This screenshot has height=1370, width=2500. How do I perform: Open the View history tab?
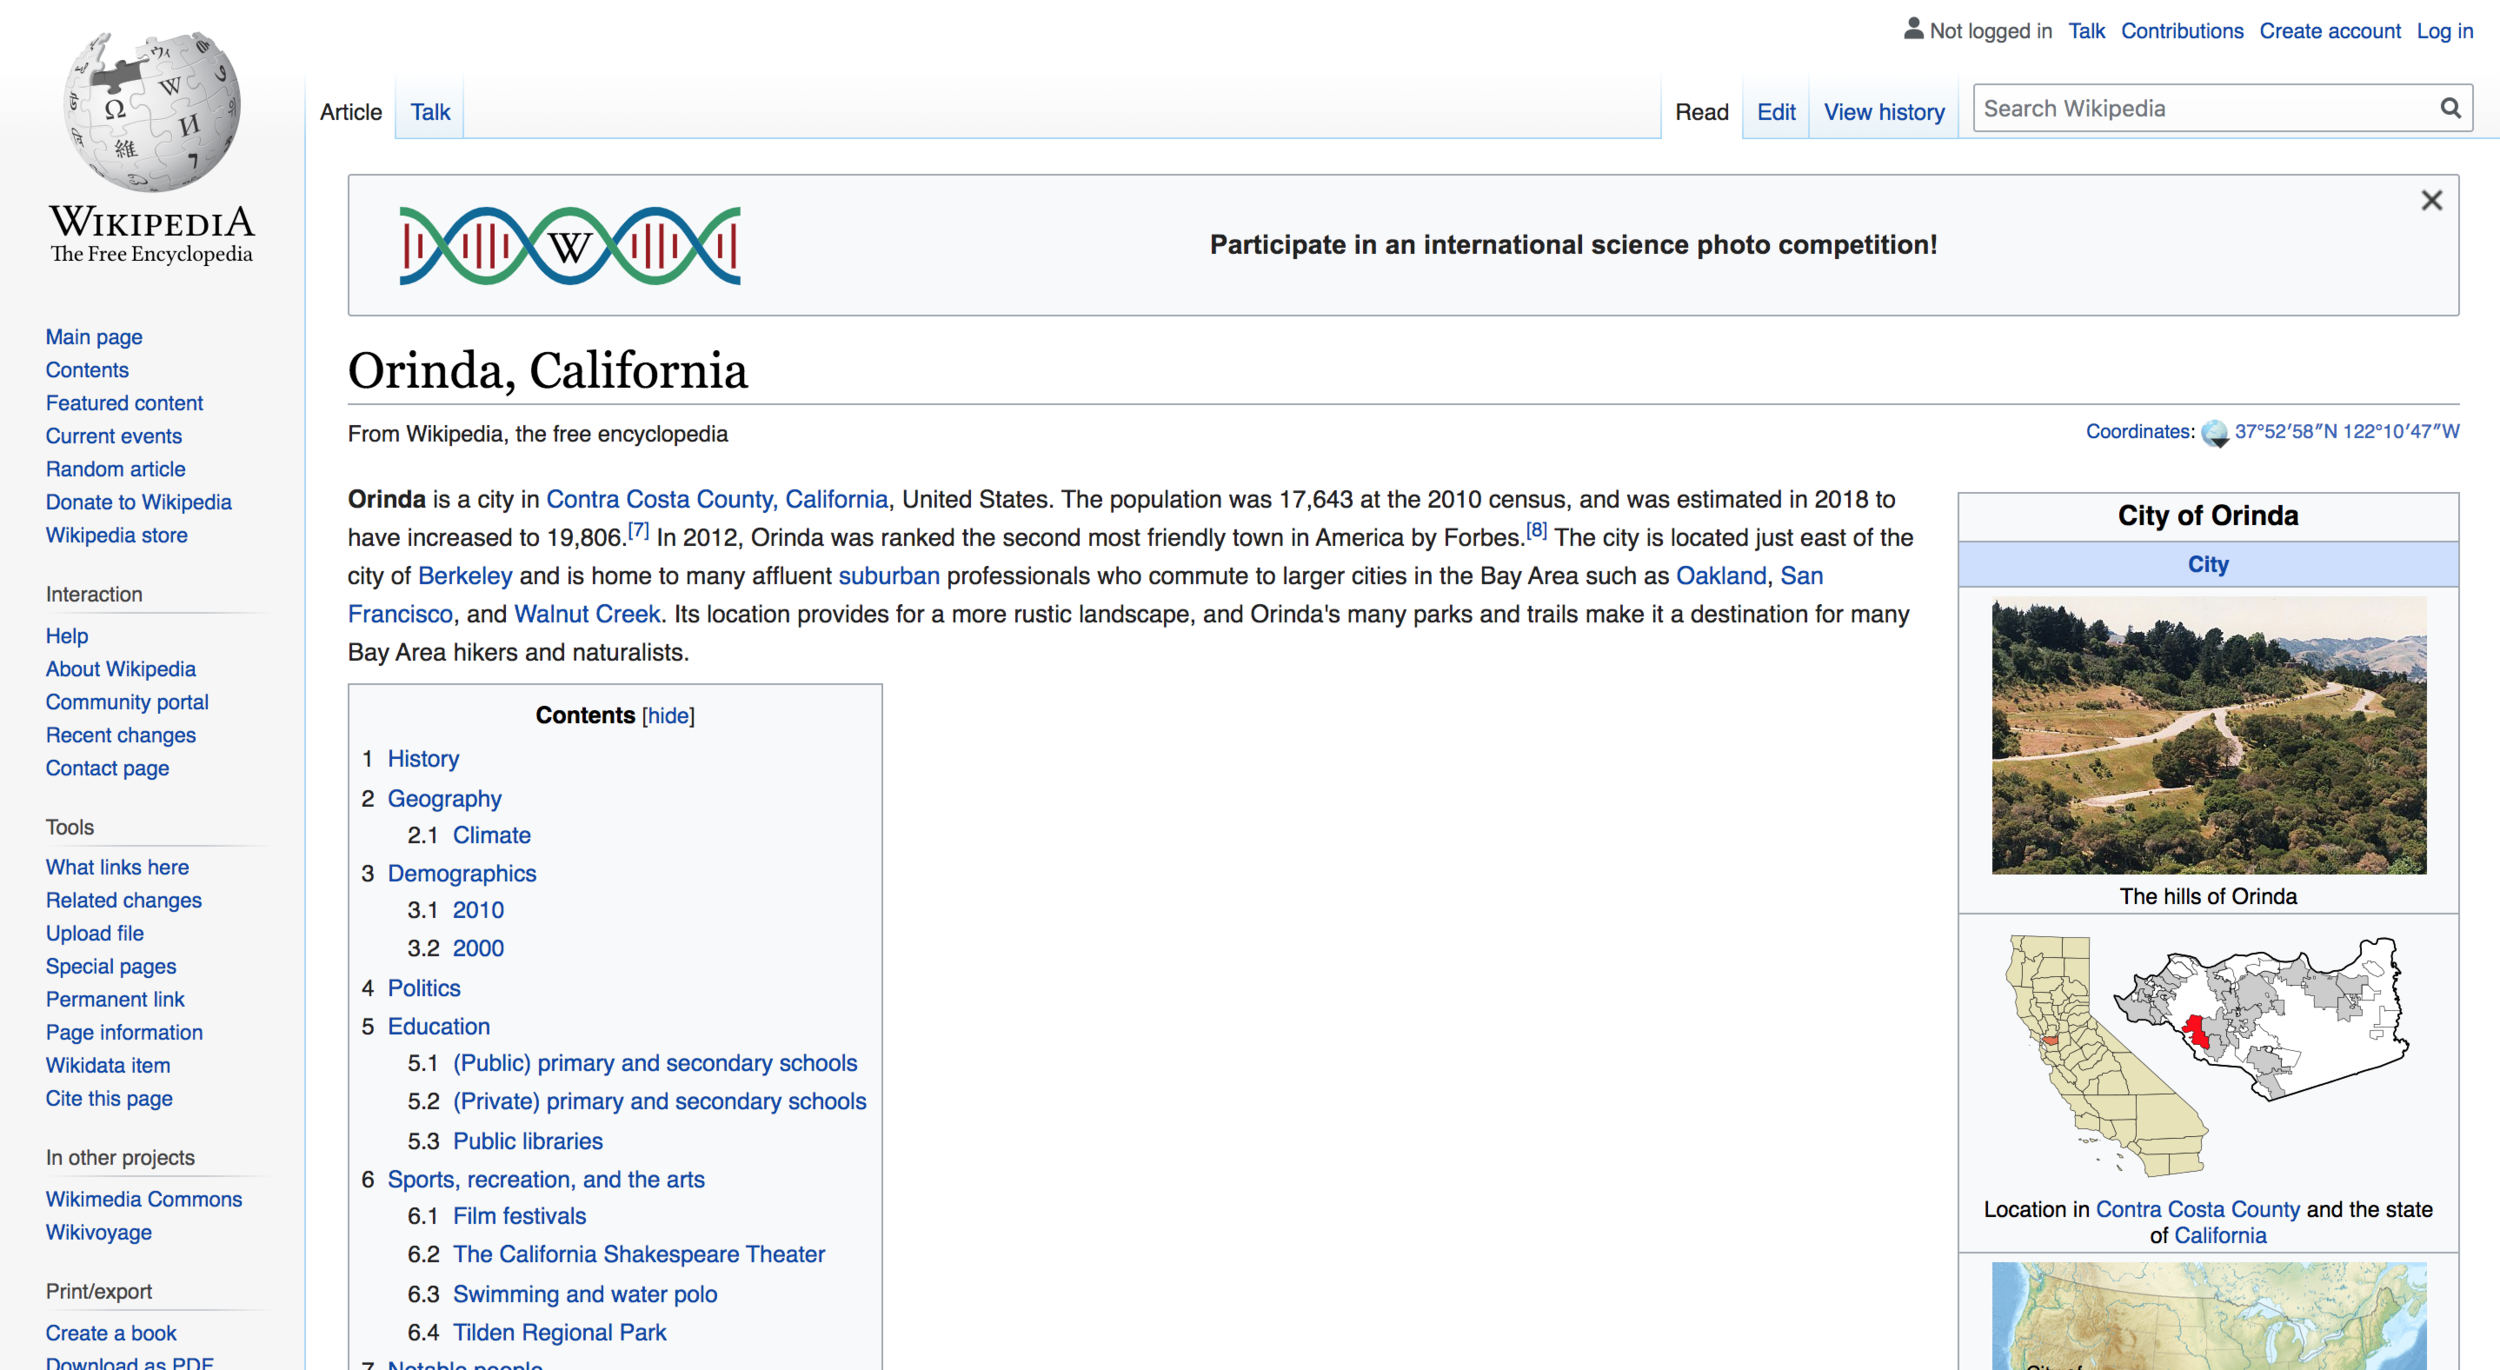coord(1883,112)
